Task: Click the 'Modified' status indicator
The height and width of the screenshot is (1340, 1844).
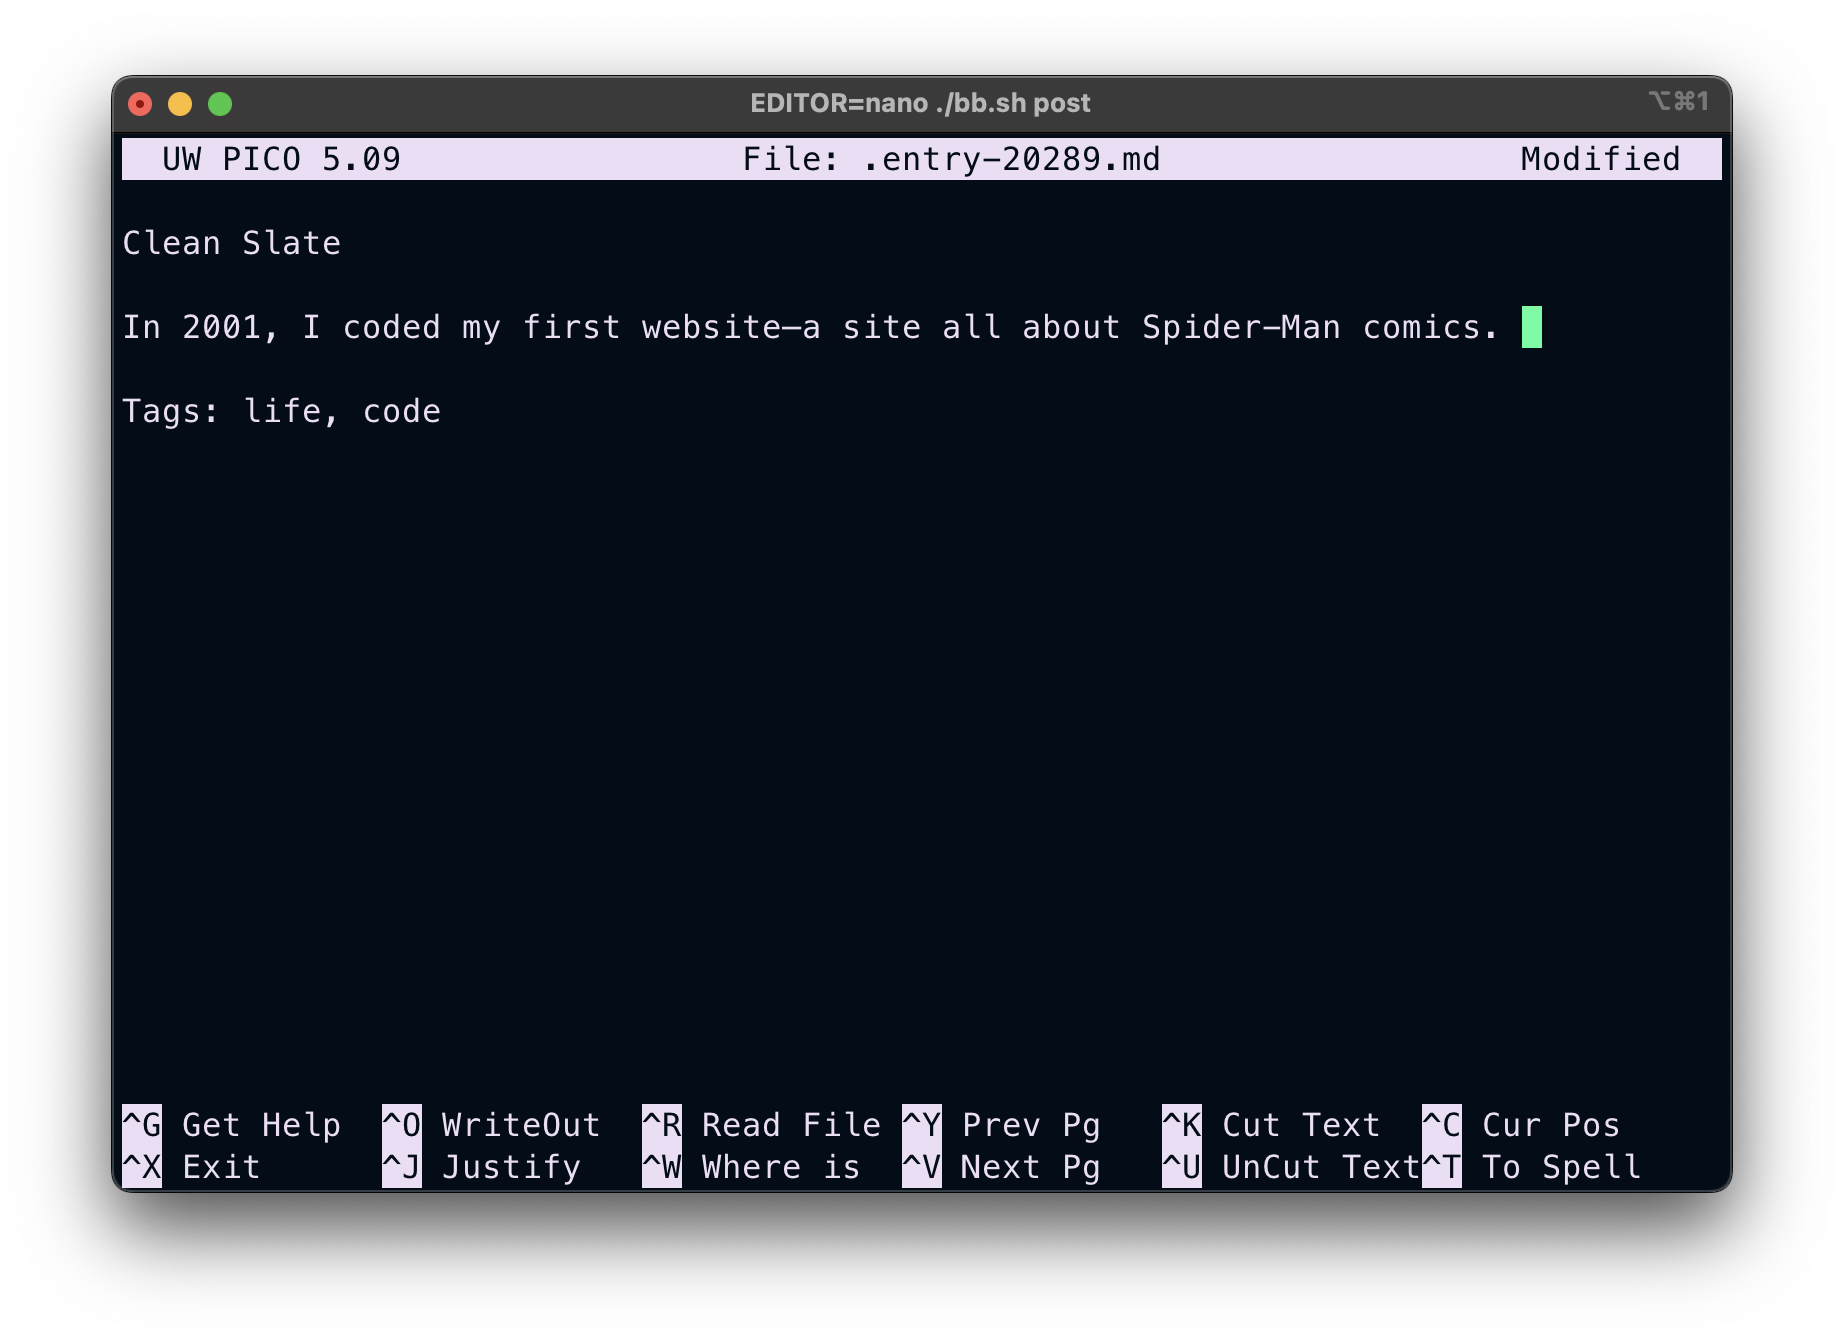Action: (x=1600, y=159)
